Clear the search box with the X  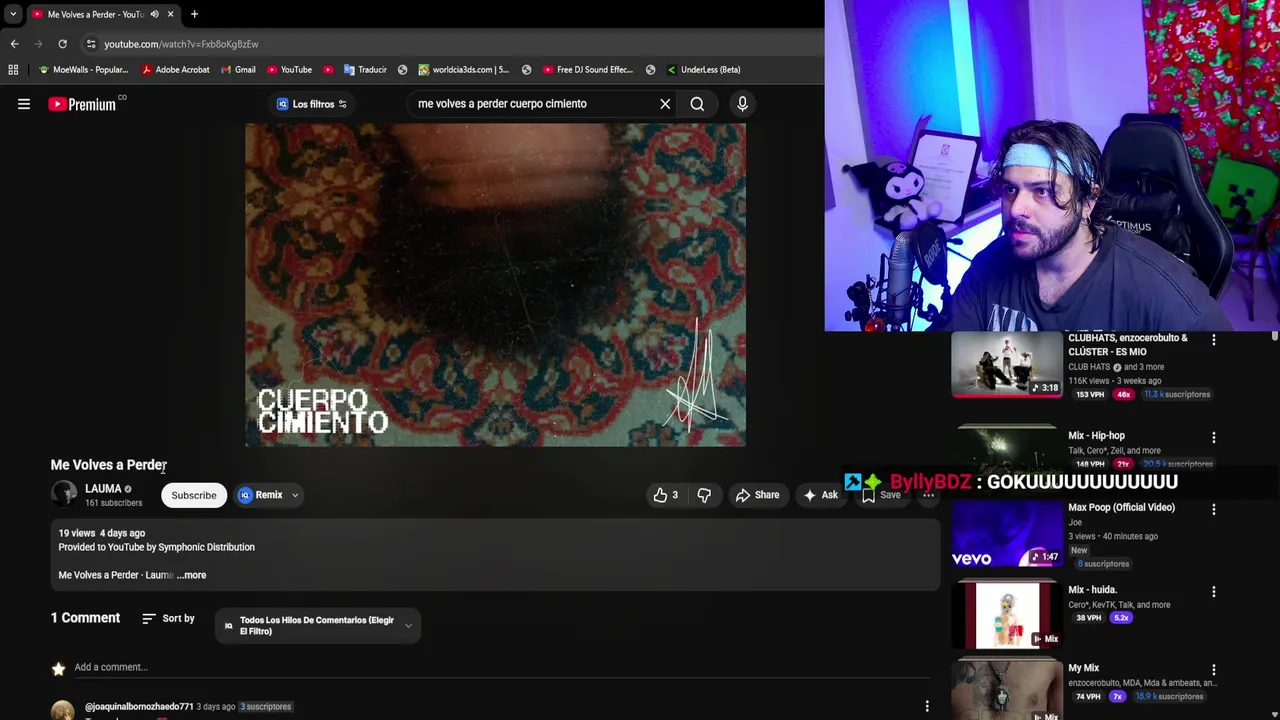coord(665,104)
